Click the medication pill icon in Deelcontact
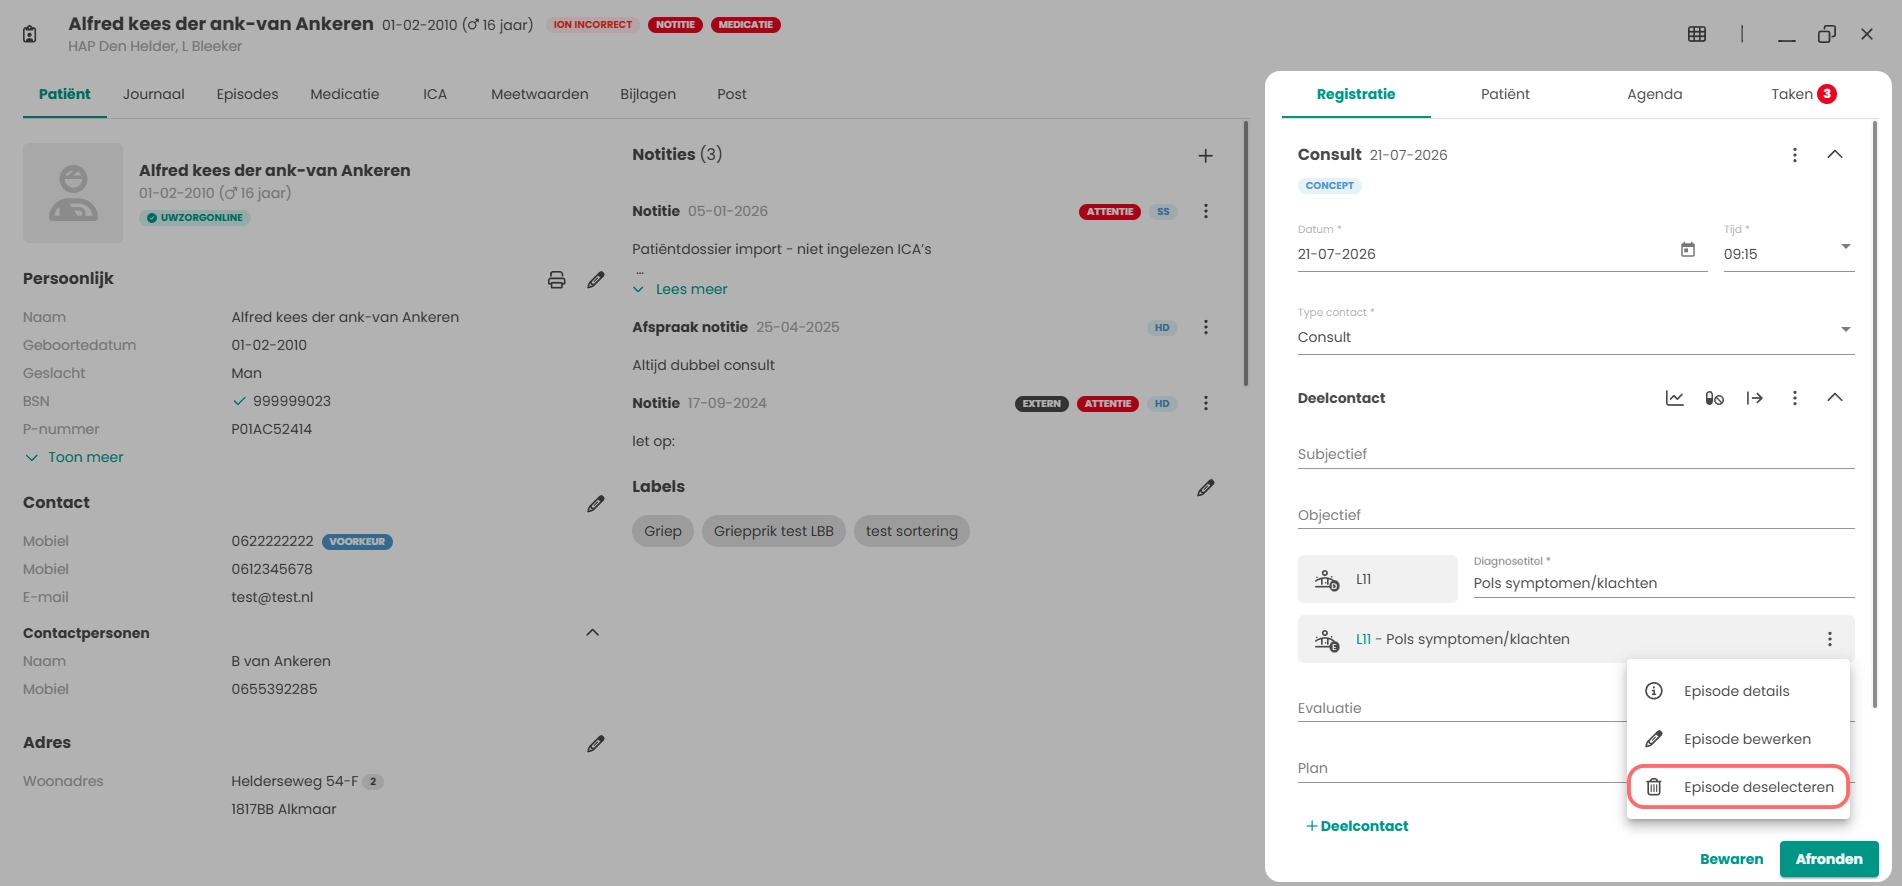The width and height of the screenshot is (1902, 886). tap(1715, 398)
